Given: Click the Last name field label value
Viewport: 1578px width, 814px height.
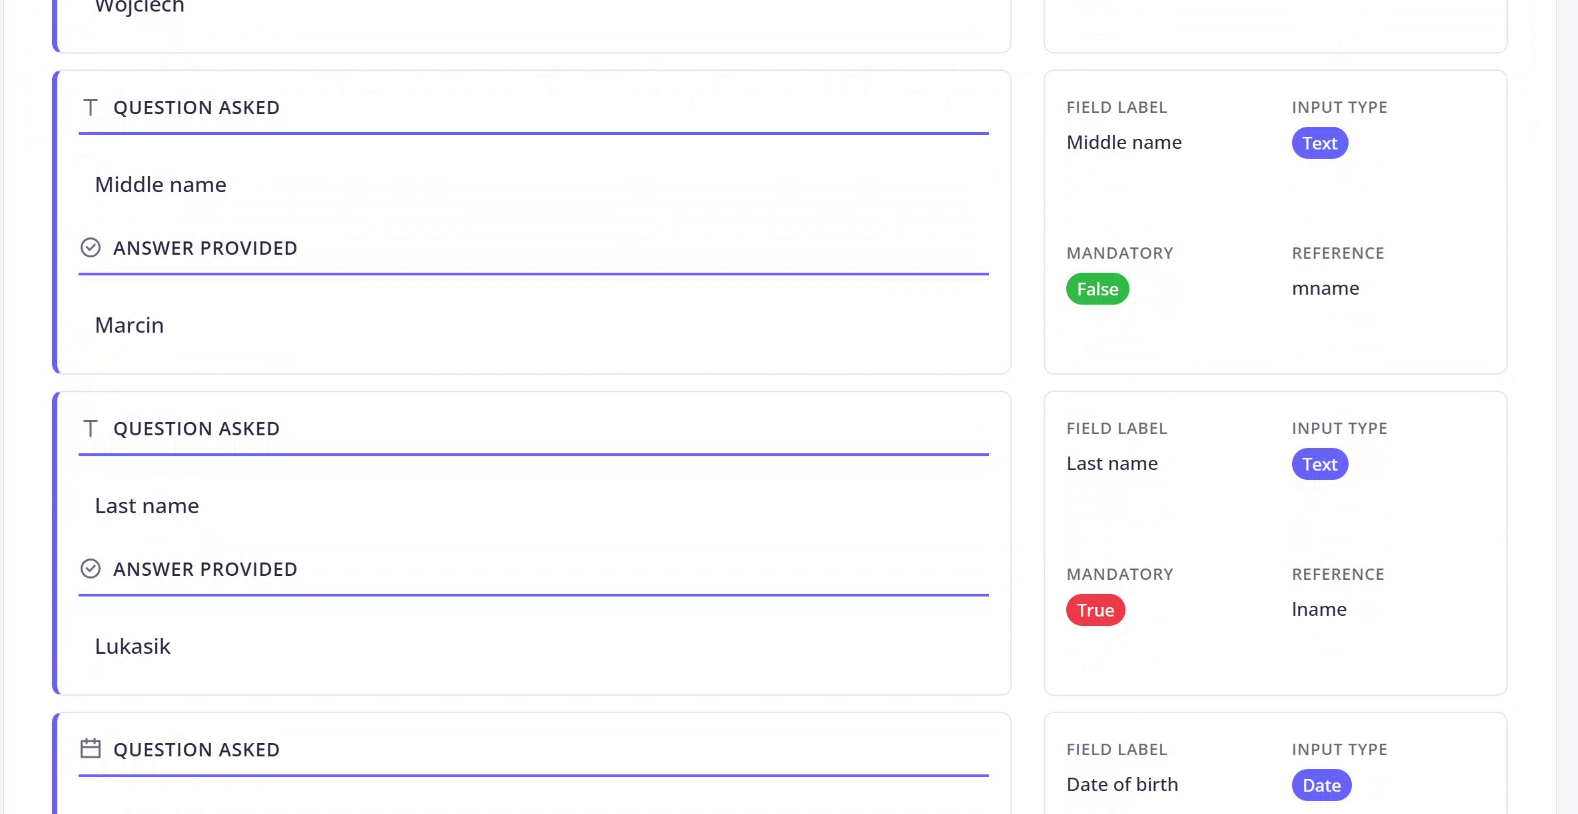Looking at the screenshot, I should (1111, 464).
